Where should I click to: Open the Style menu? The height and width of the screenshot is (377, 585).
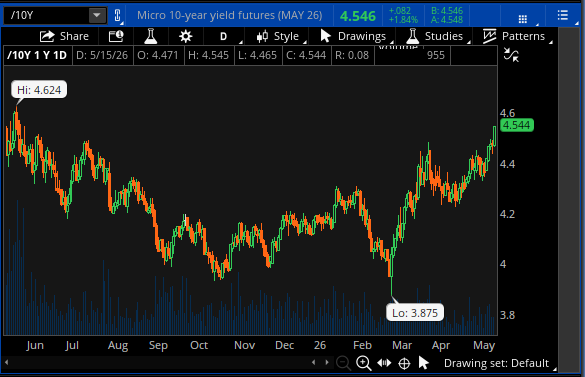coord(278,36)
